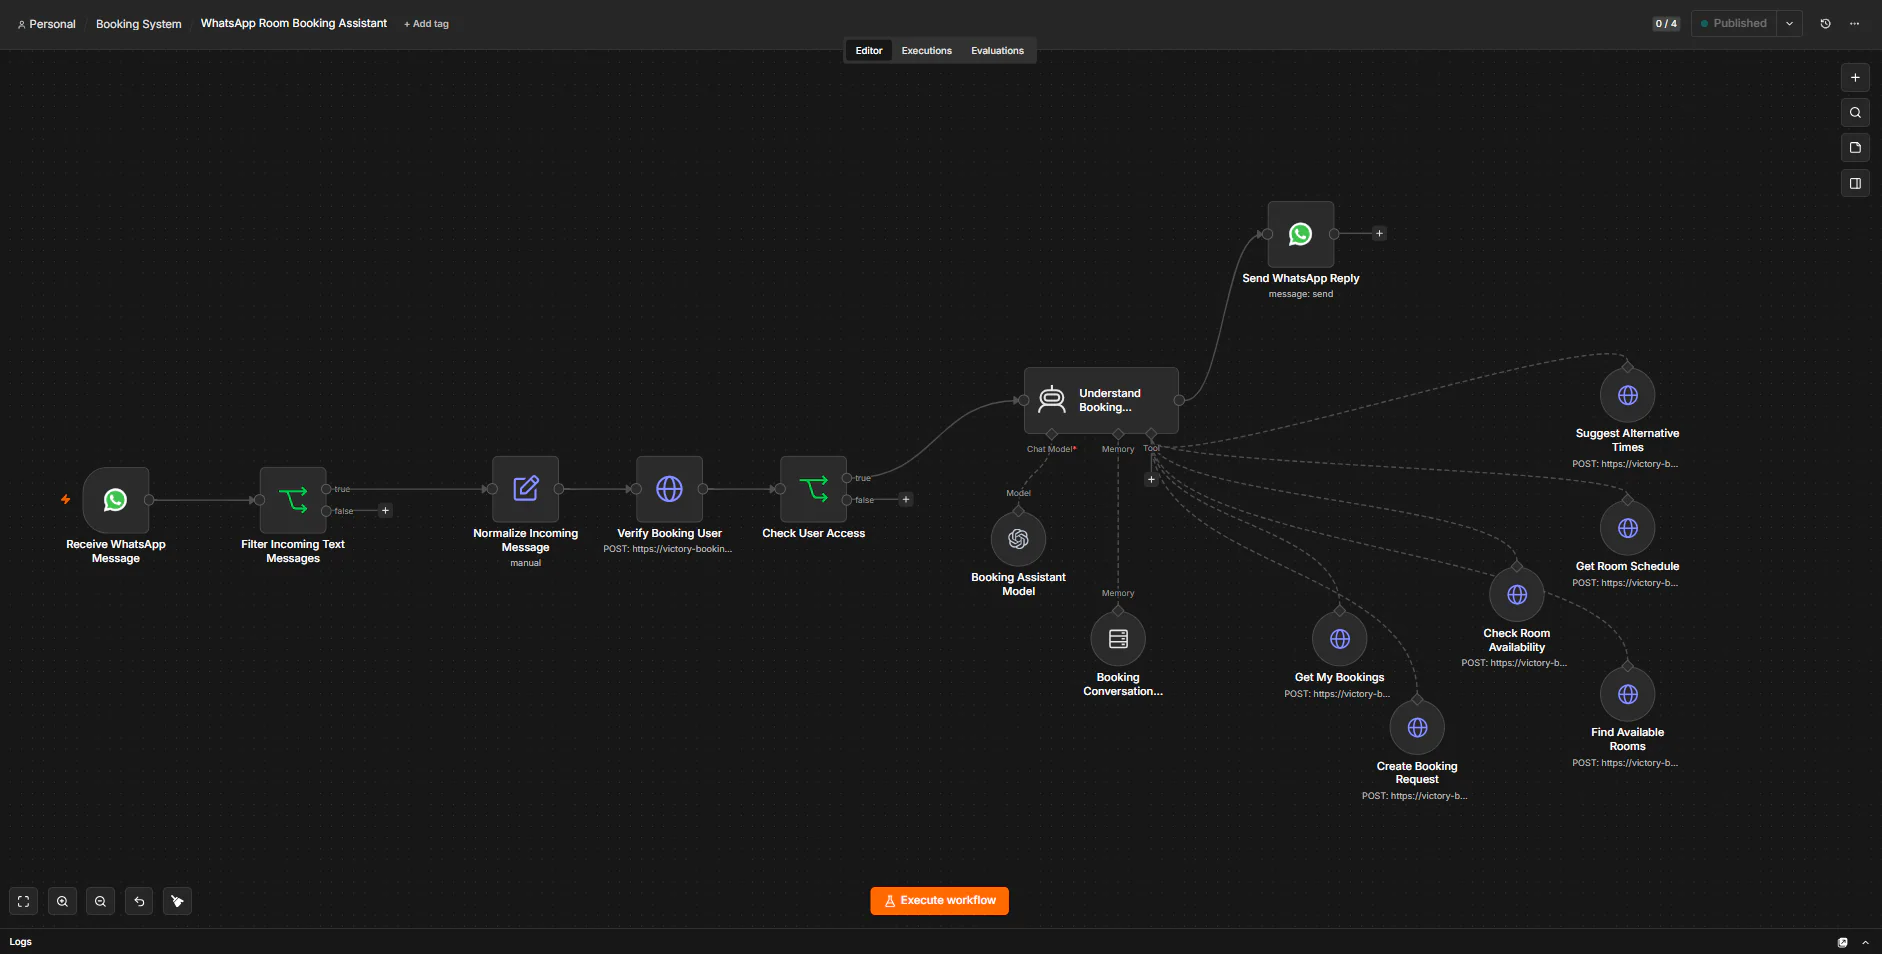Add node after Send WhatsApp Reply output

1379,234
